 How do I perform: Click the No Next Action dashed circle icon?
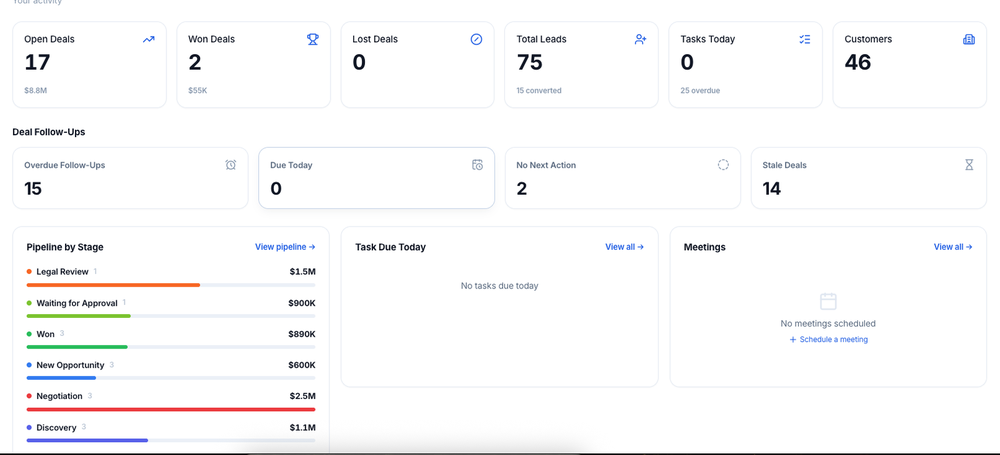click(x=723, y=165)
